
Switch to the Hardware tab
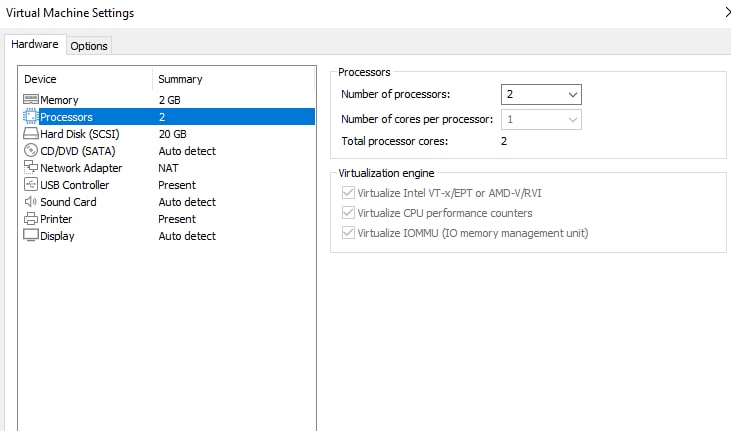pyautogui.click(x=35, y=44)
